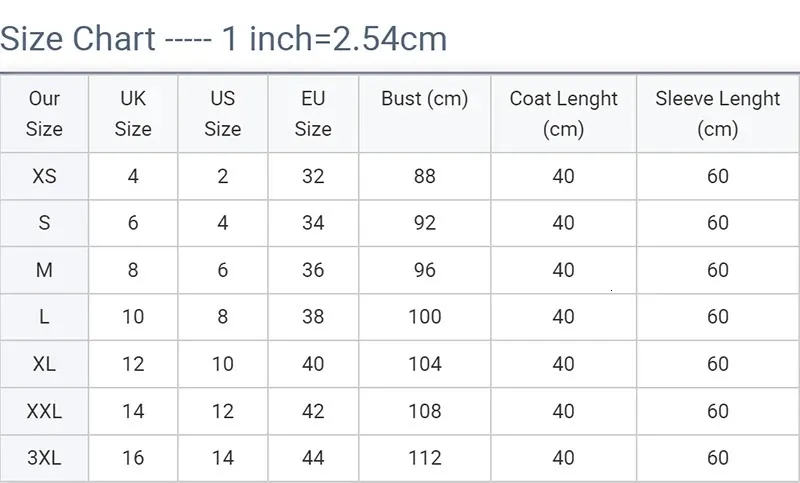The width and height of the screenshot is (800, 483).
Task: Click EU size 38 cell
Action: (313, 317)
